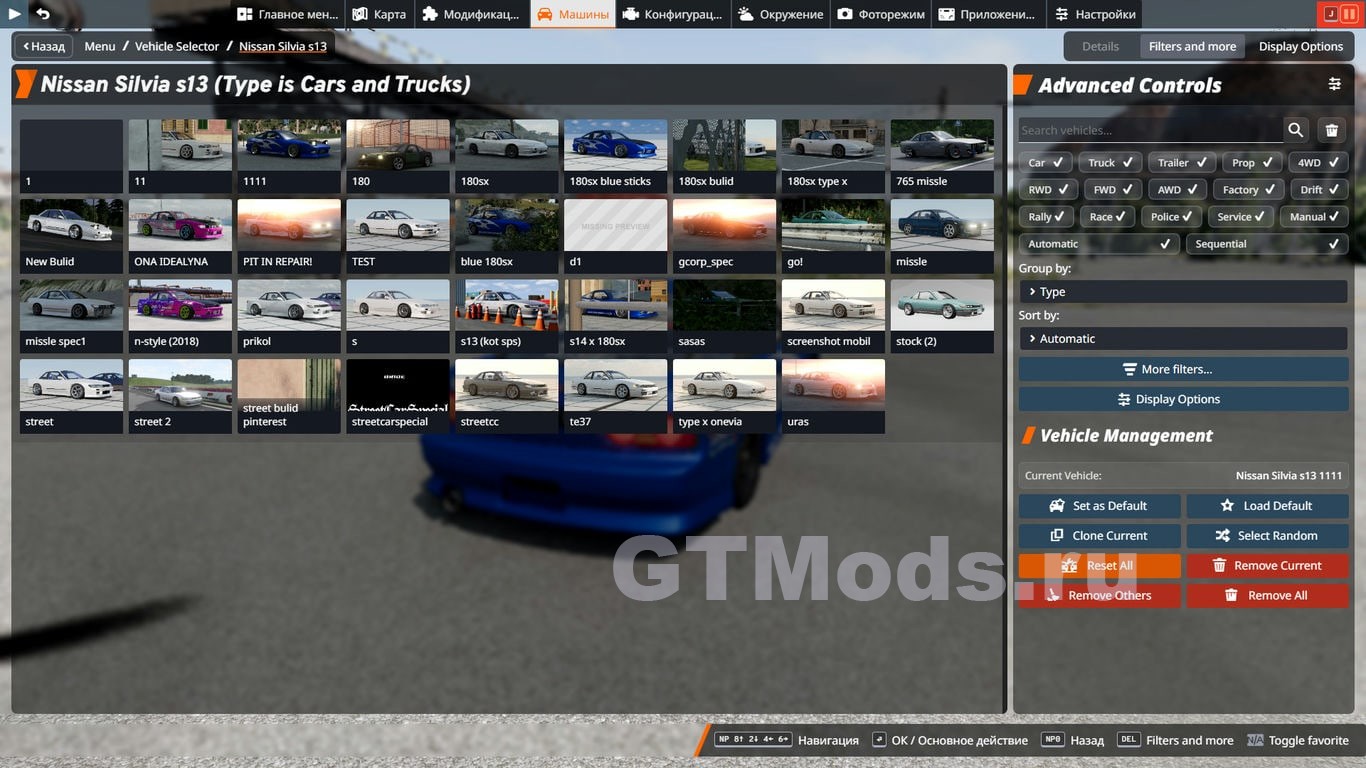Select the Filters and more tab
Viewport: 1366px width, 768px height.
[1192, 46]
